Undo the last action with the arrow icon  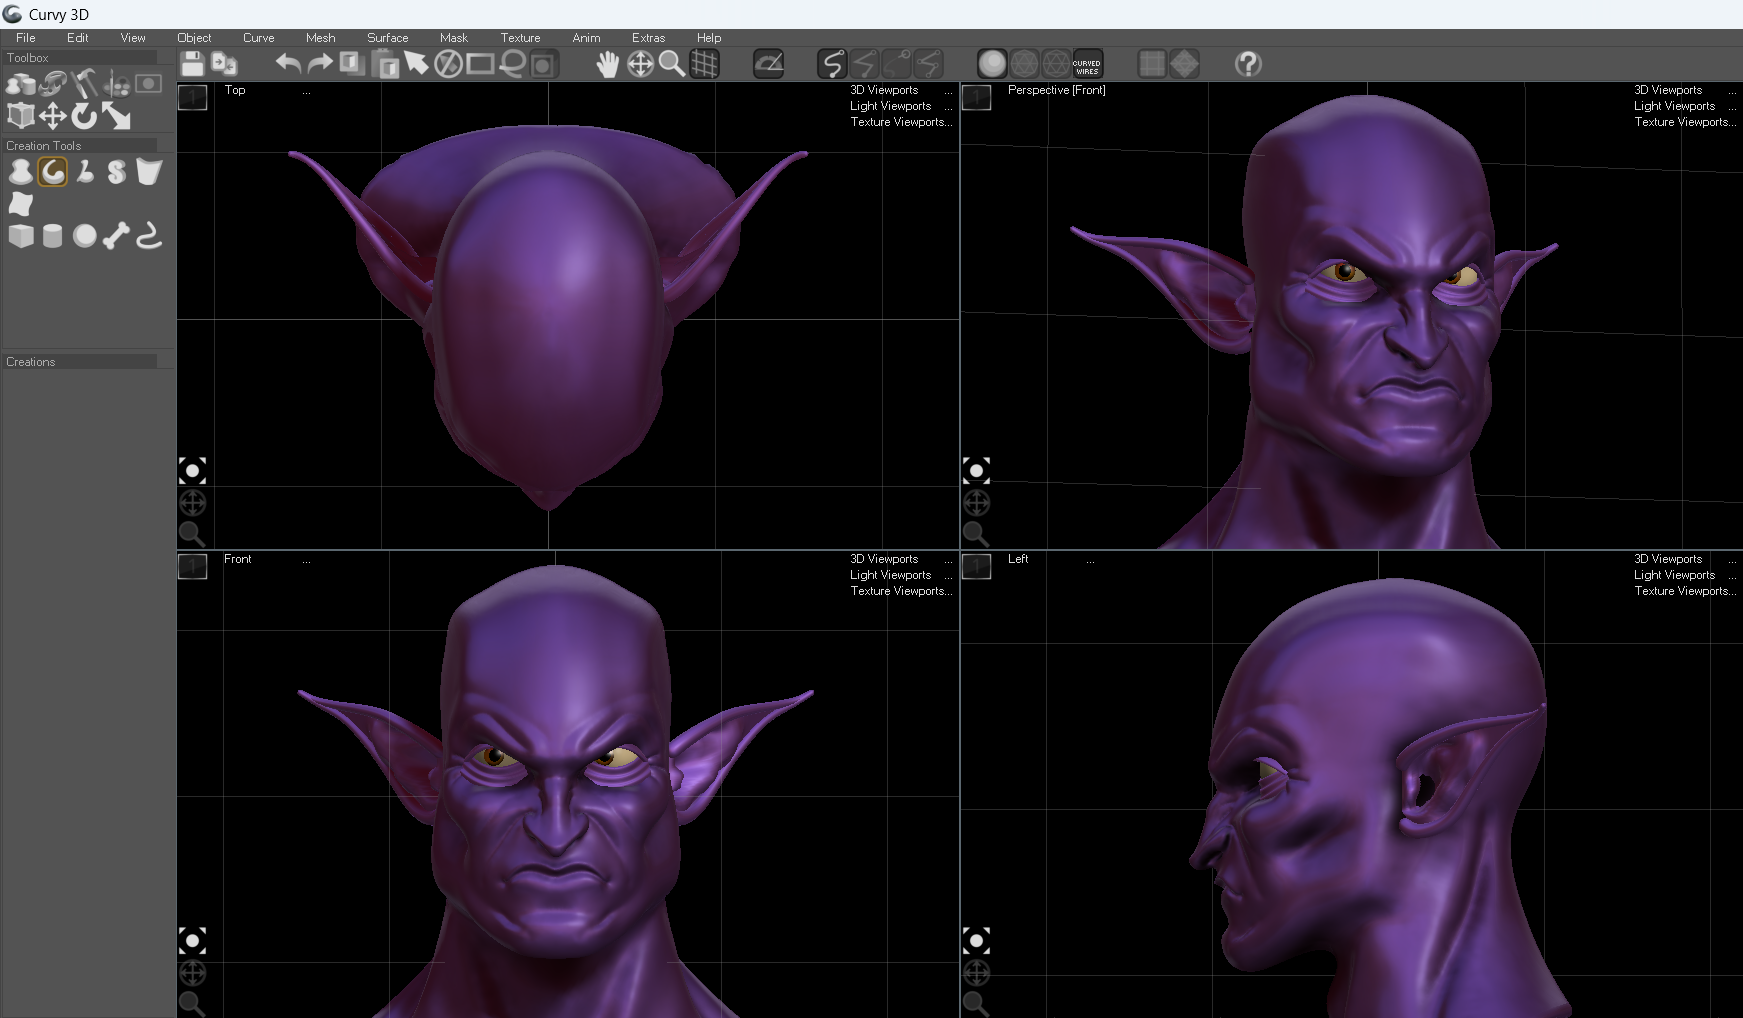click(x=288, y=64)
